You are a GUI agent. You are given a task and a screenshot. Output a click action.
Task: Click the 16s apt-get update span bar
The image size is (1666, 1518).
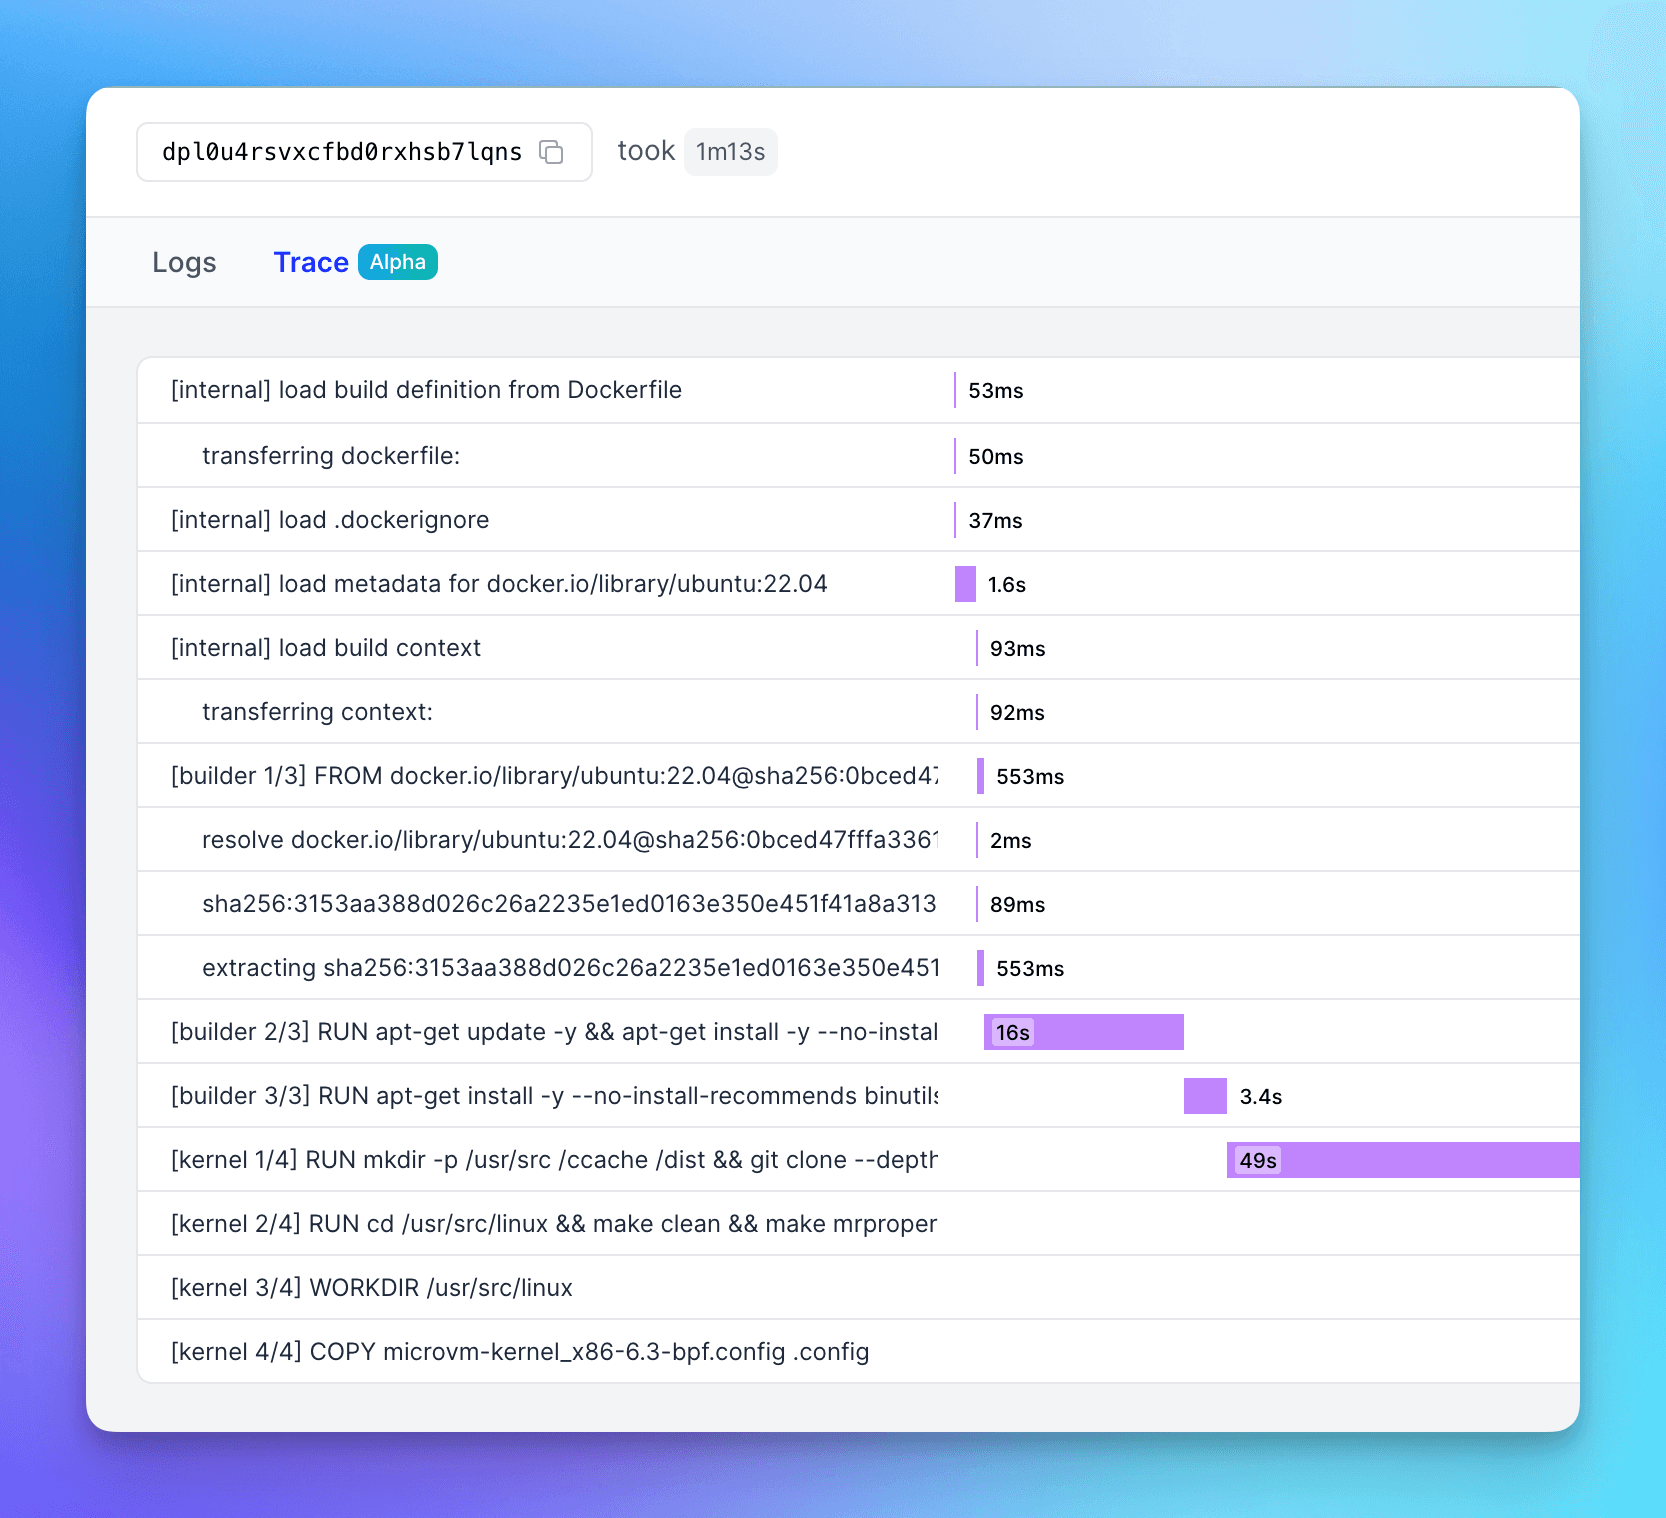(1083, 1032)
